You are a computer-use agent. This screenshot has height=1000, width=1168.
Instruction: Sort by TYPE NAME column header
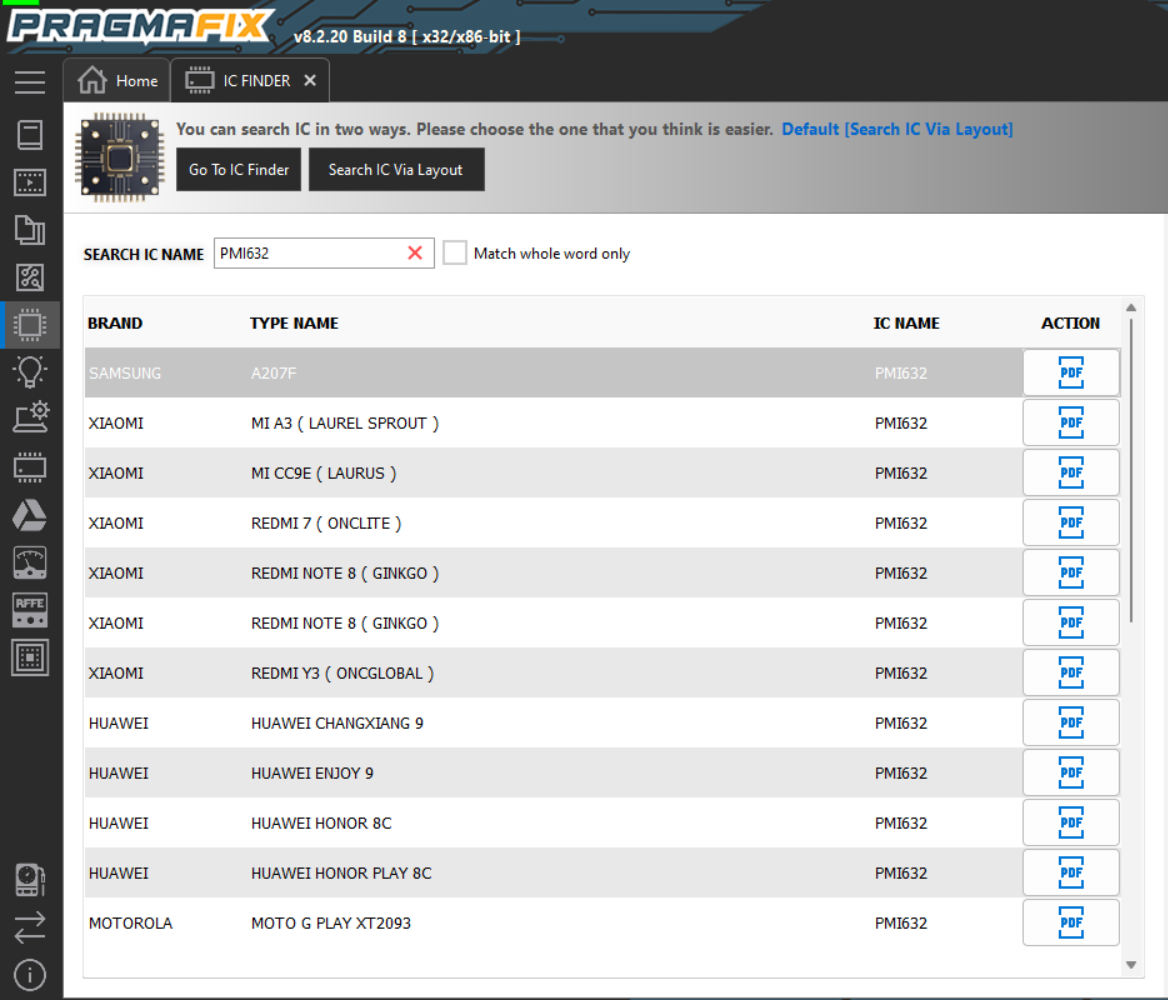coord(294,323)
